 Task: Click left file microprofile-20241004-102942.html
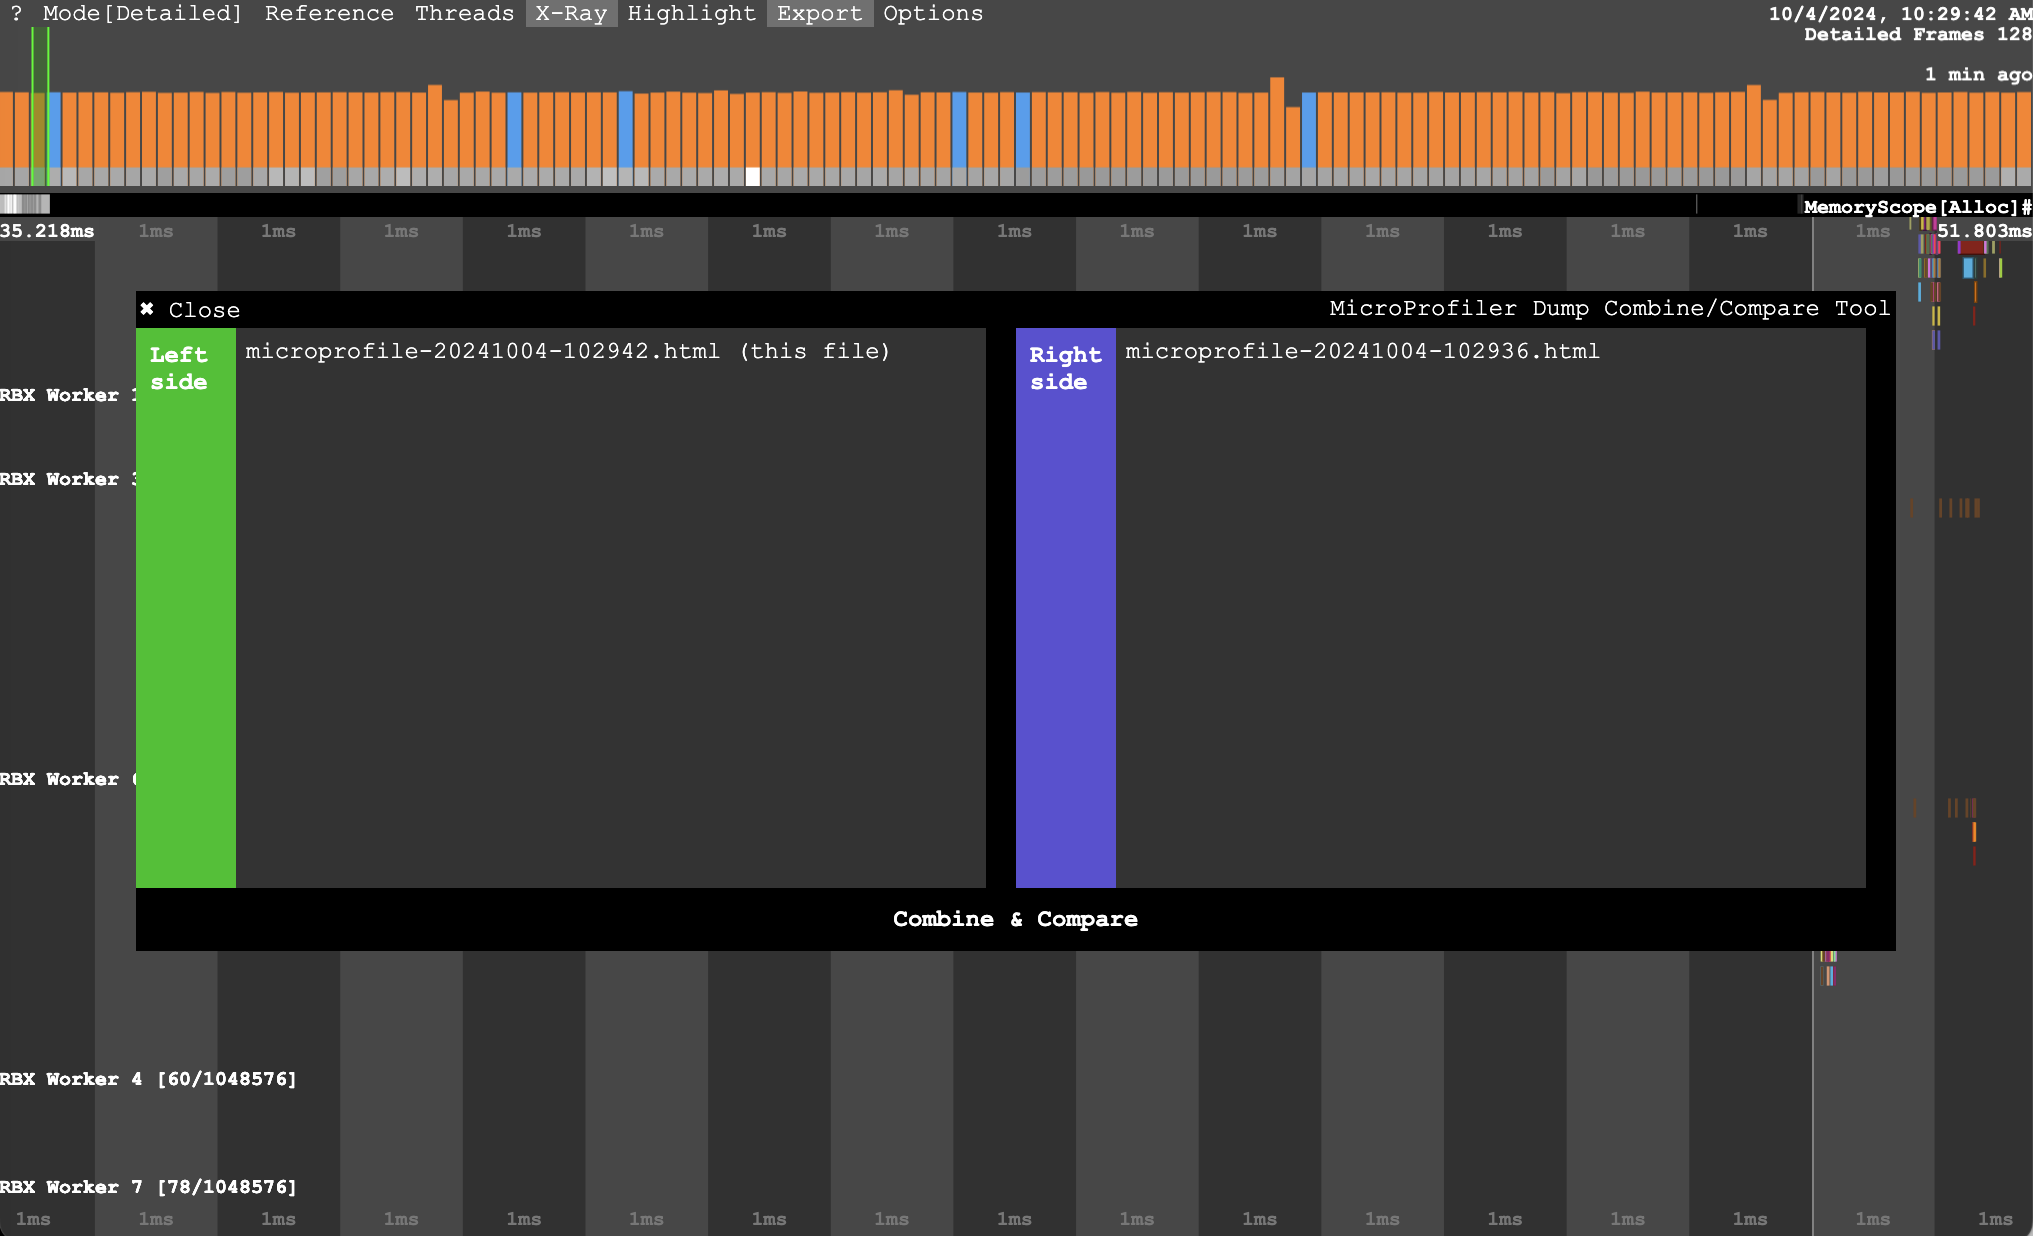tap(568, 351)
